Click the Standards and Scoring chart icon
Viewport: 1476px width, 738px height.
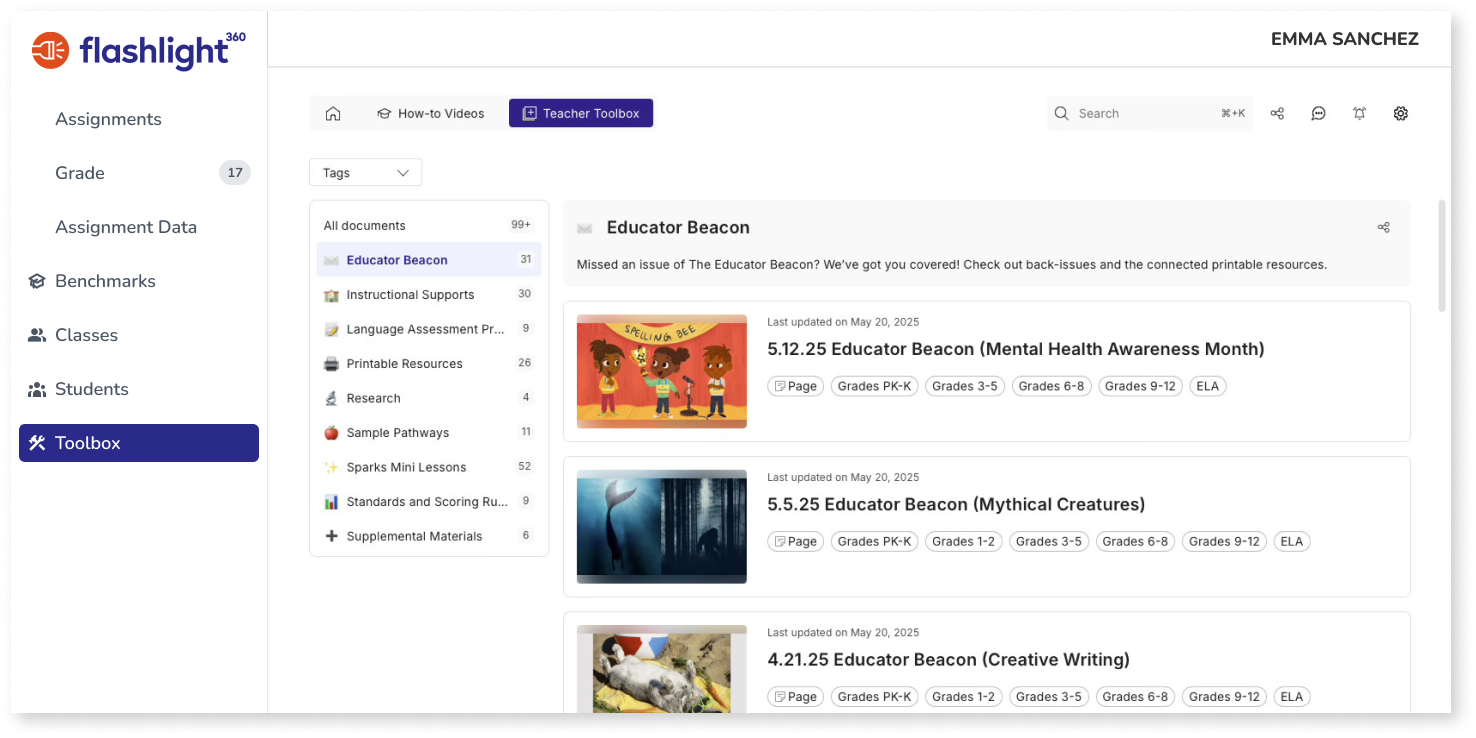point(331,502)
